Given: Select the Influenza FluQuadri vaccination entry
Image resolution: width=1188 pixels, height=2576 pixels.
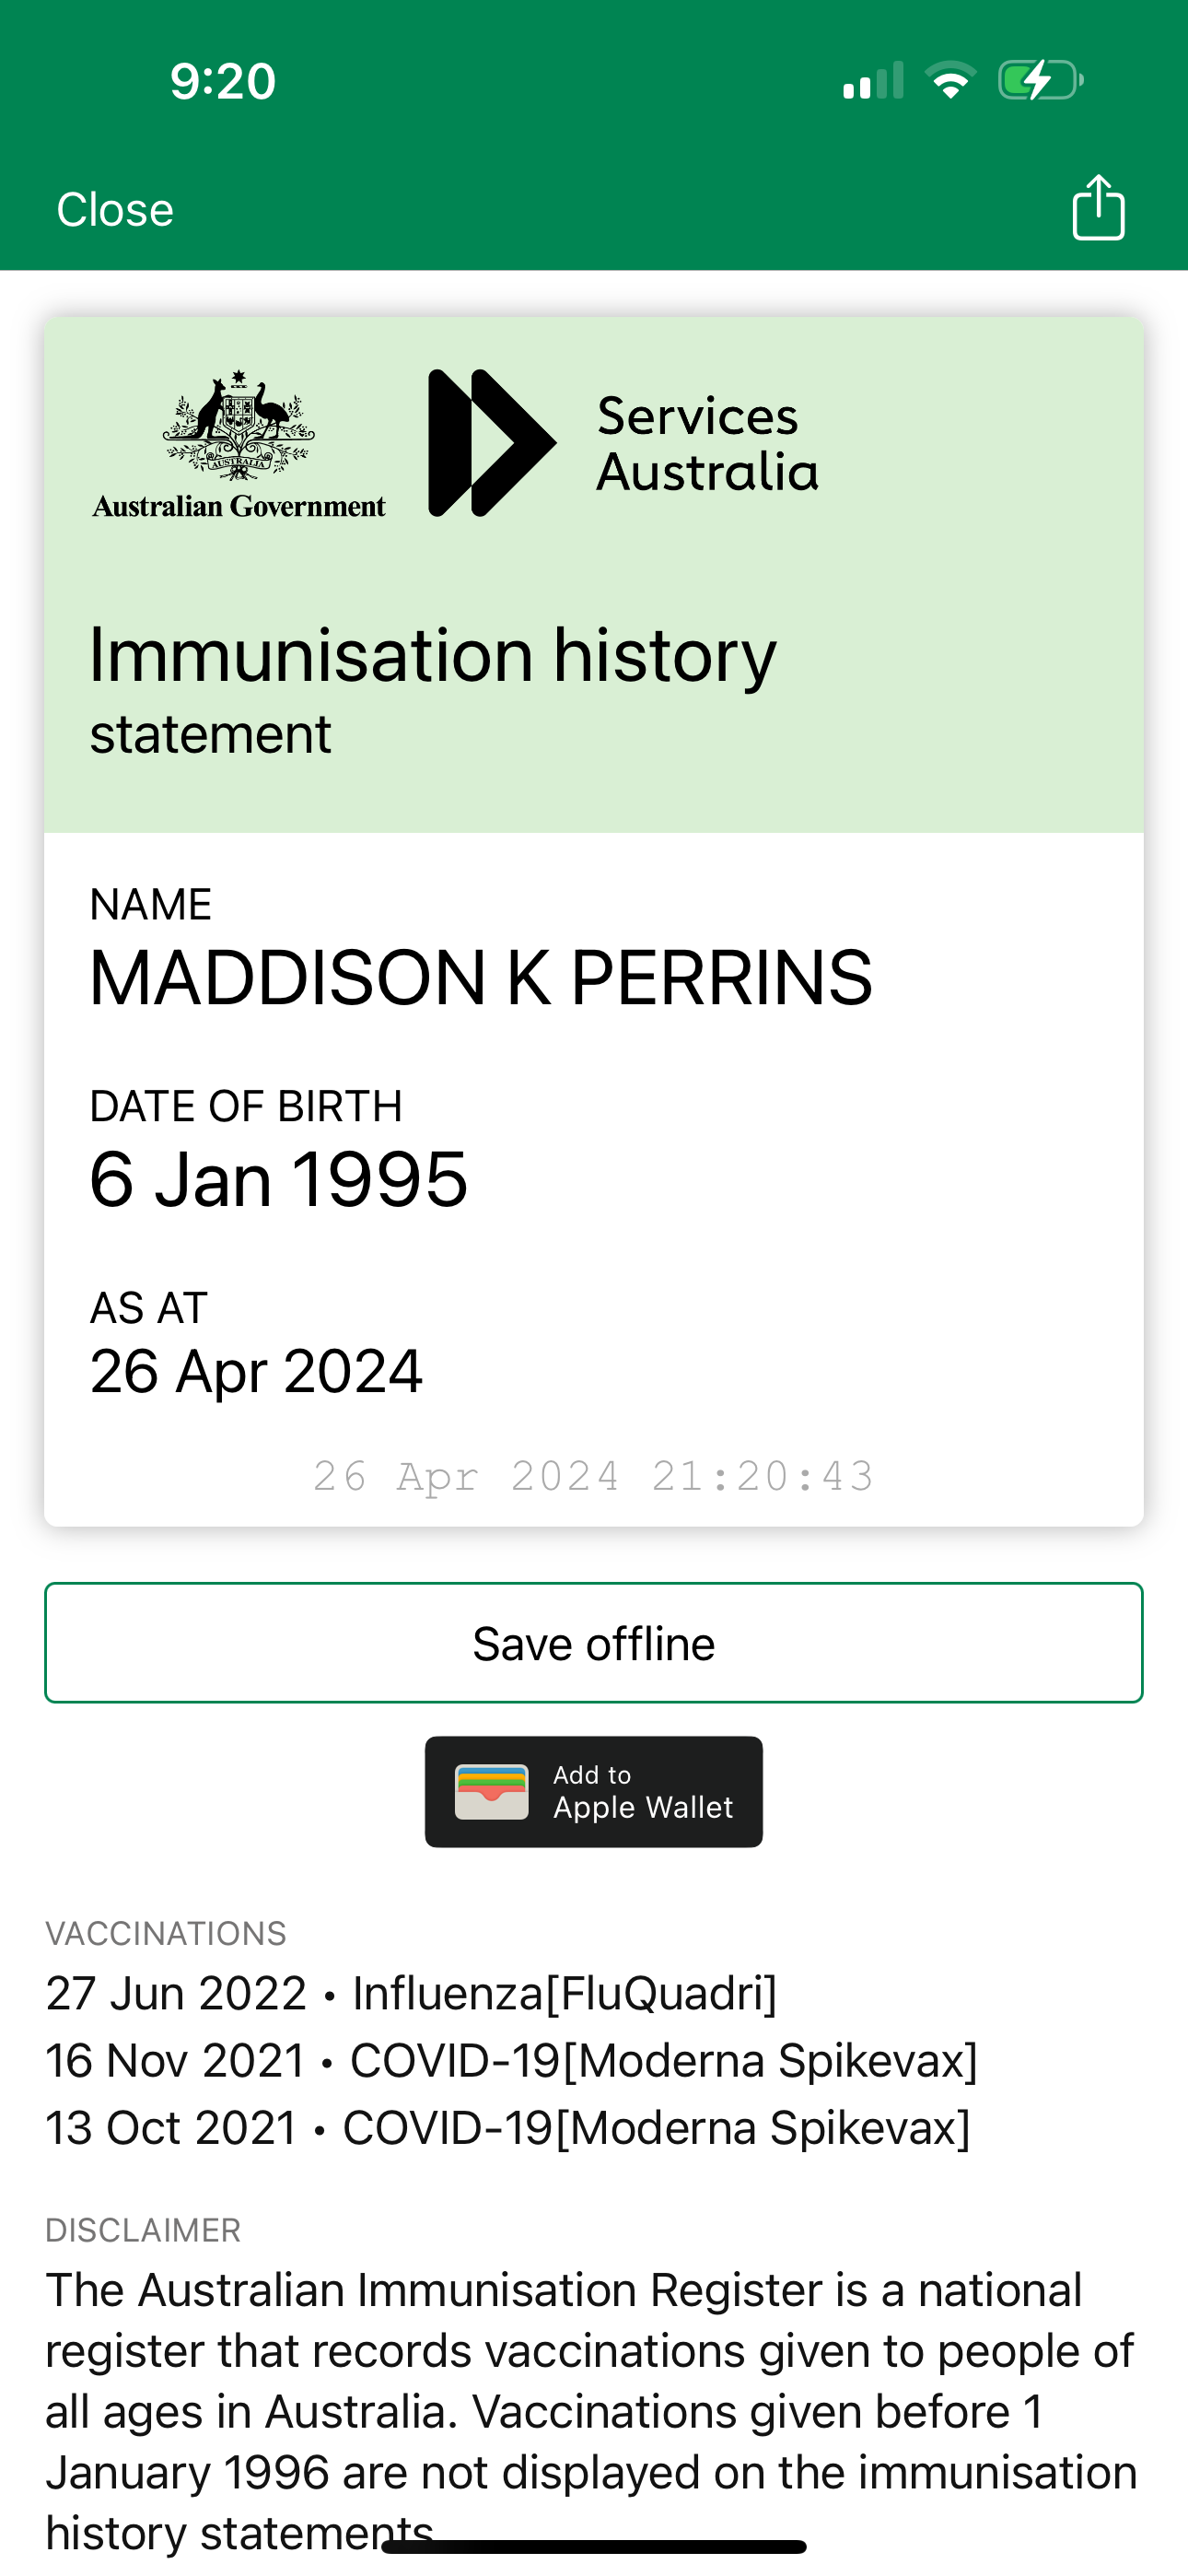Looking at the screenshot, I should pos(411,1993).
